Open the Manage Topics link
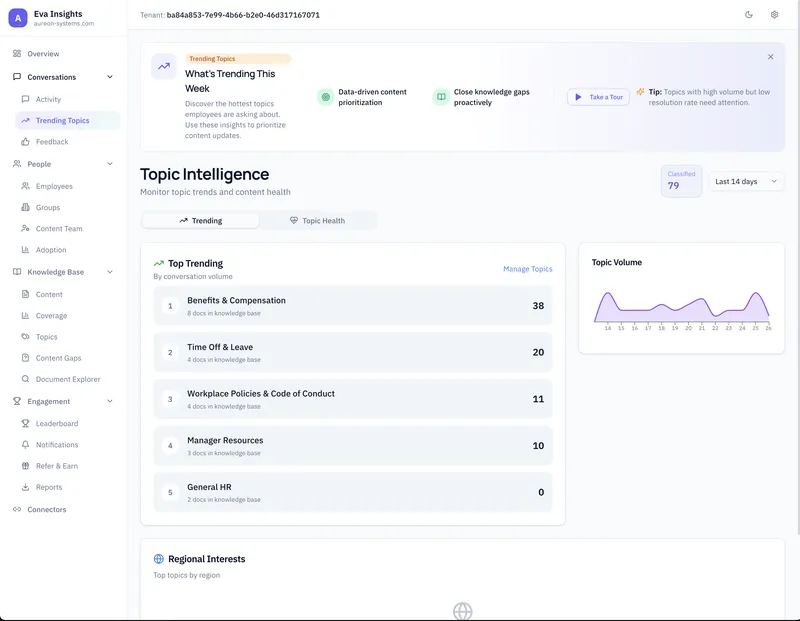 tap(528, 269)
